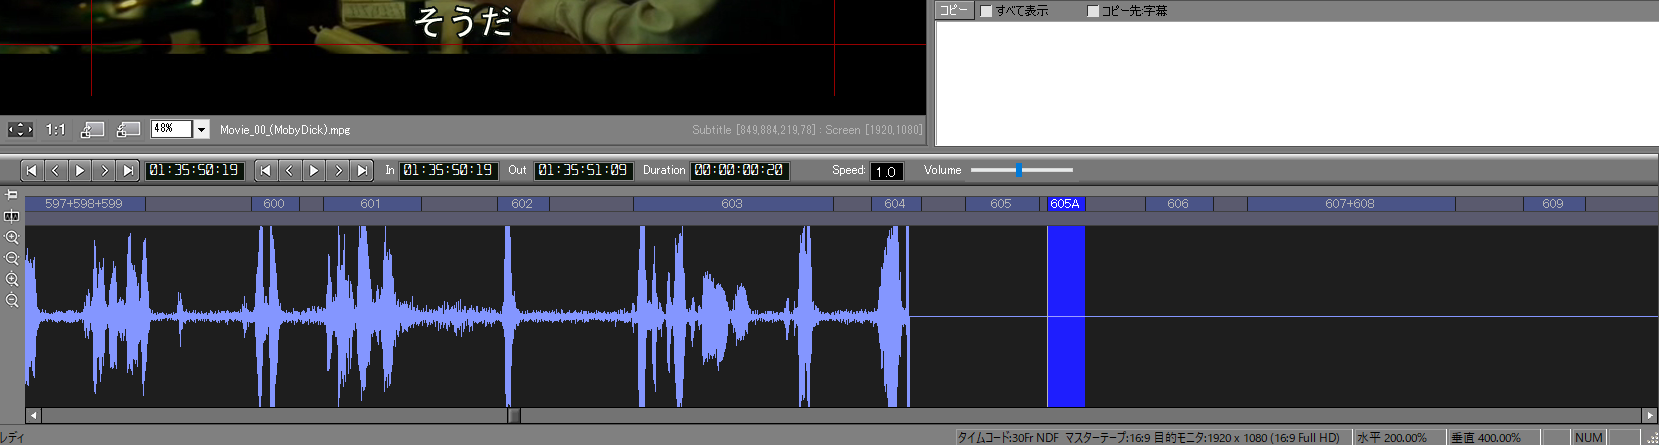Go to the last subtitle in the second transport group
This screenshot has width=1659, height=445.
tap(362, 170)
